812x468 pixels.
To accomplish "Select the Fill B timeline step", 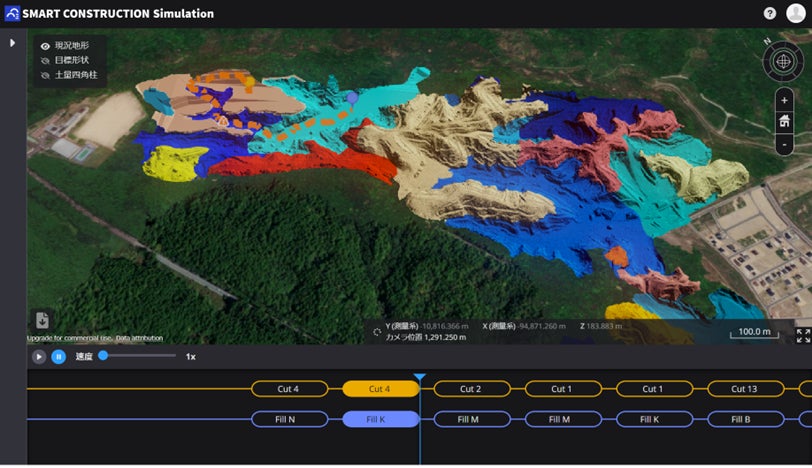I will (x=746, y=419).
